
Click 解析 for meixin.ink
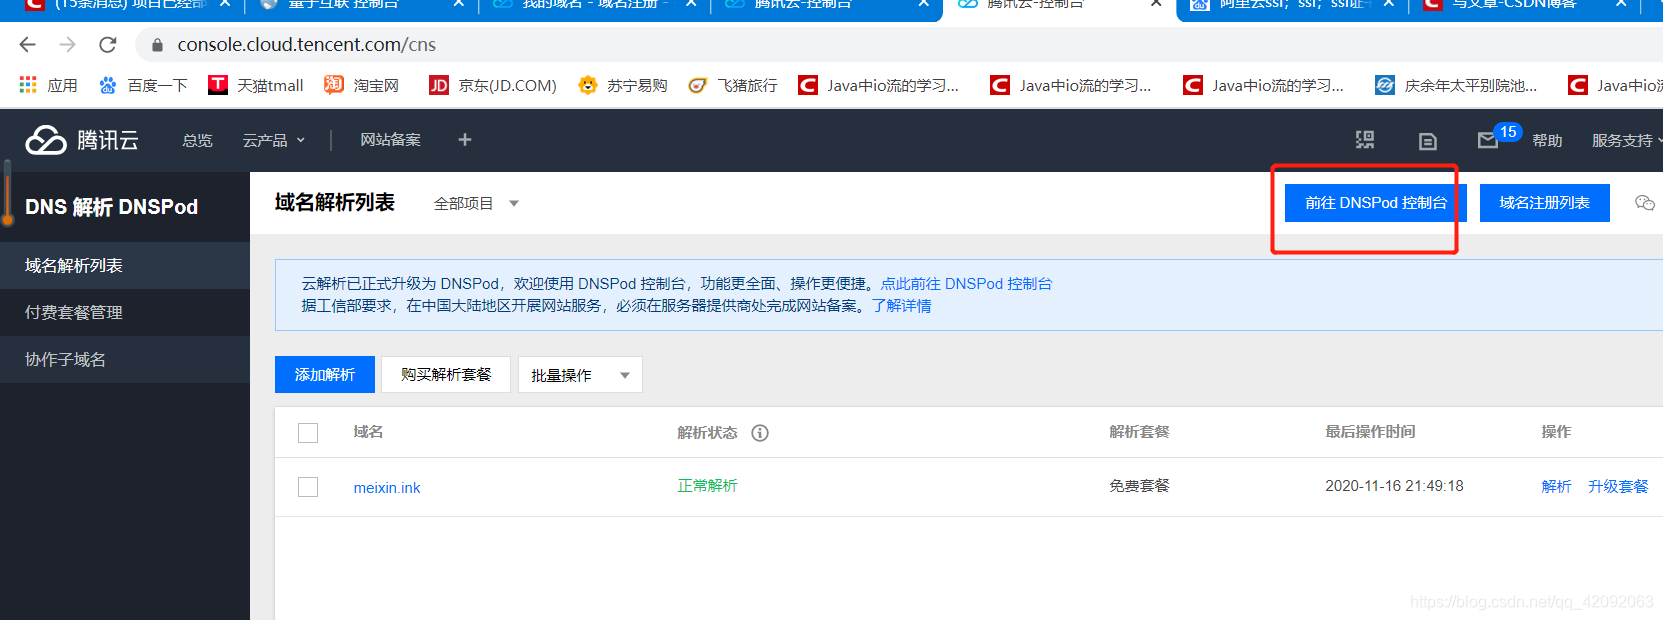click(1556, 486)
